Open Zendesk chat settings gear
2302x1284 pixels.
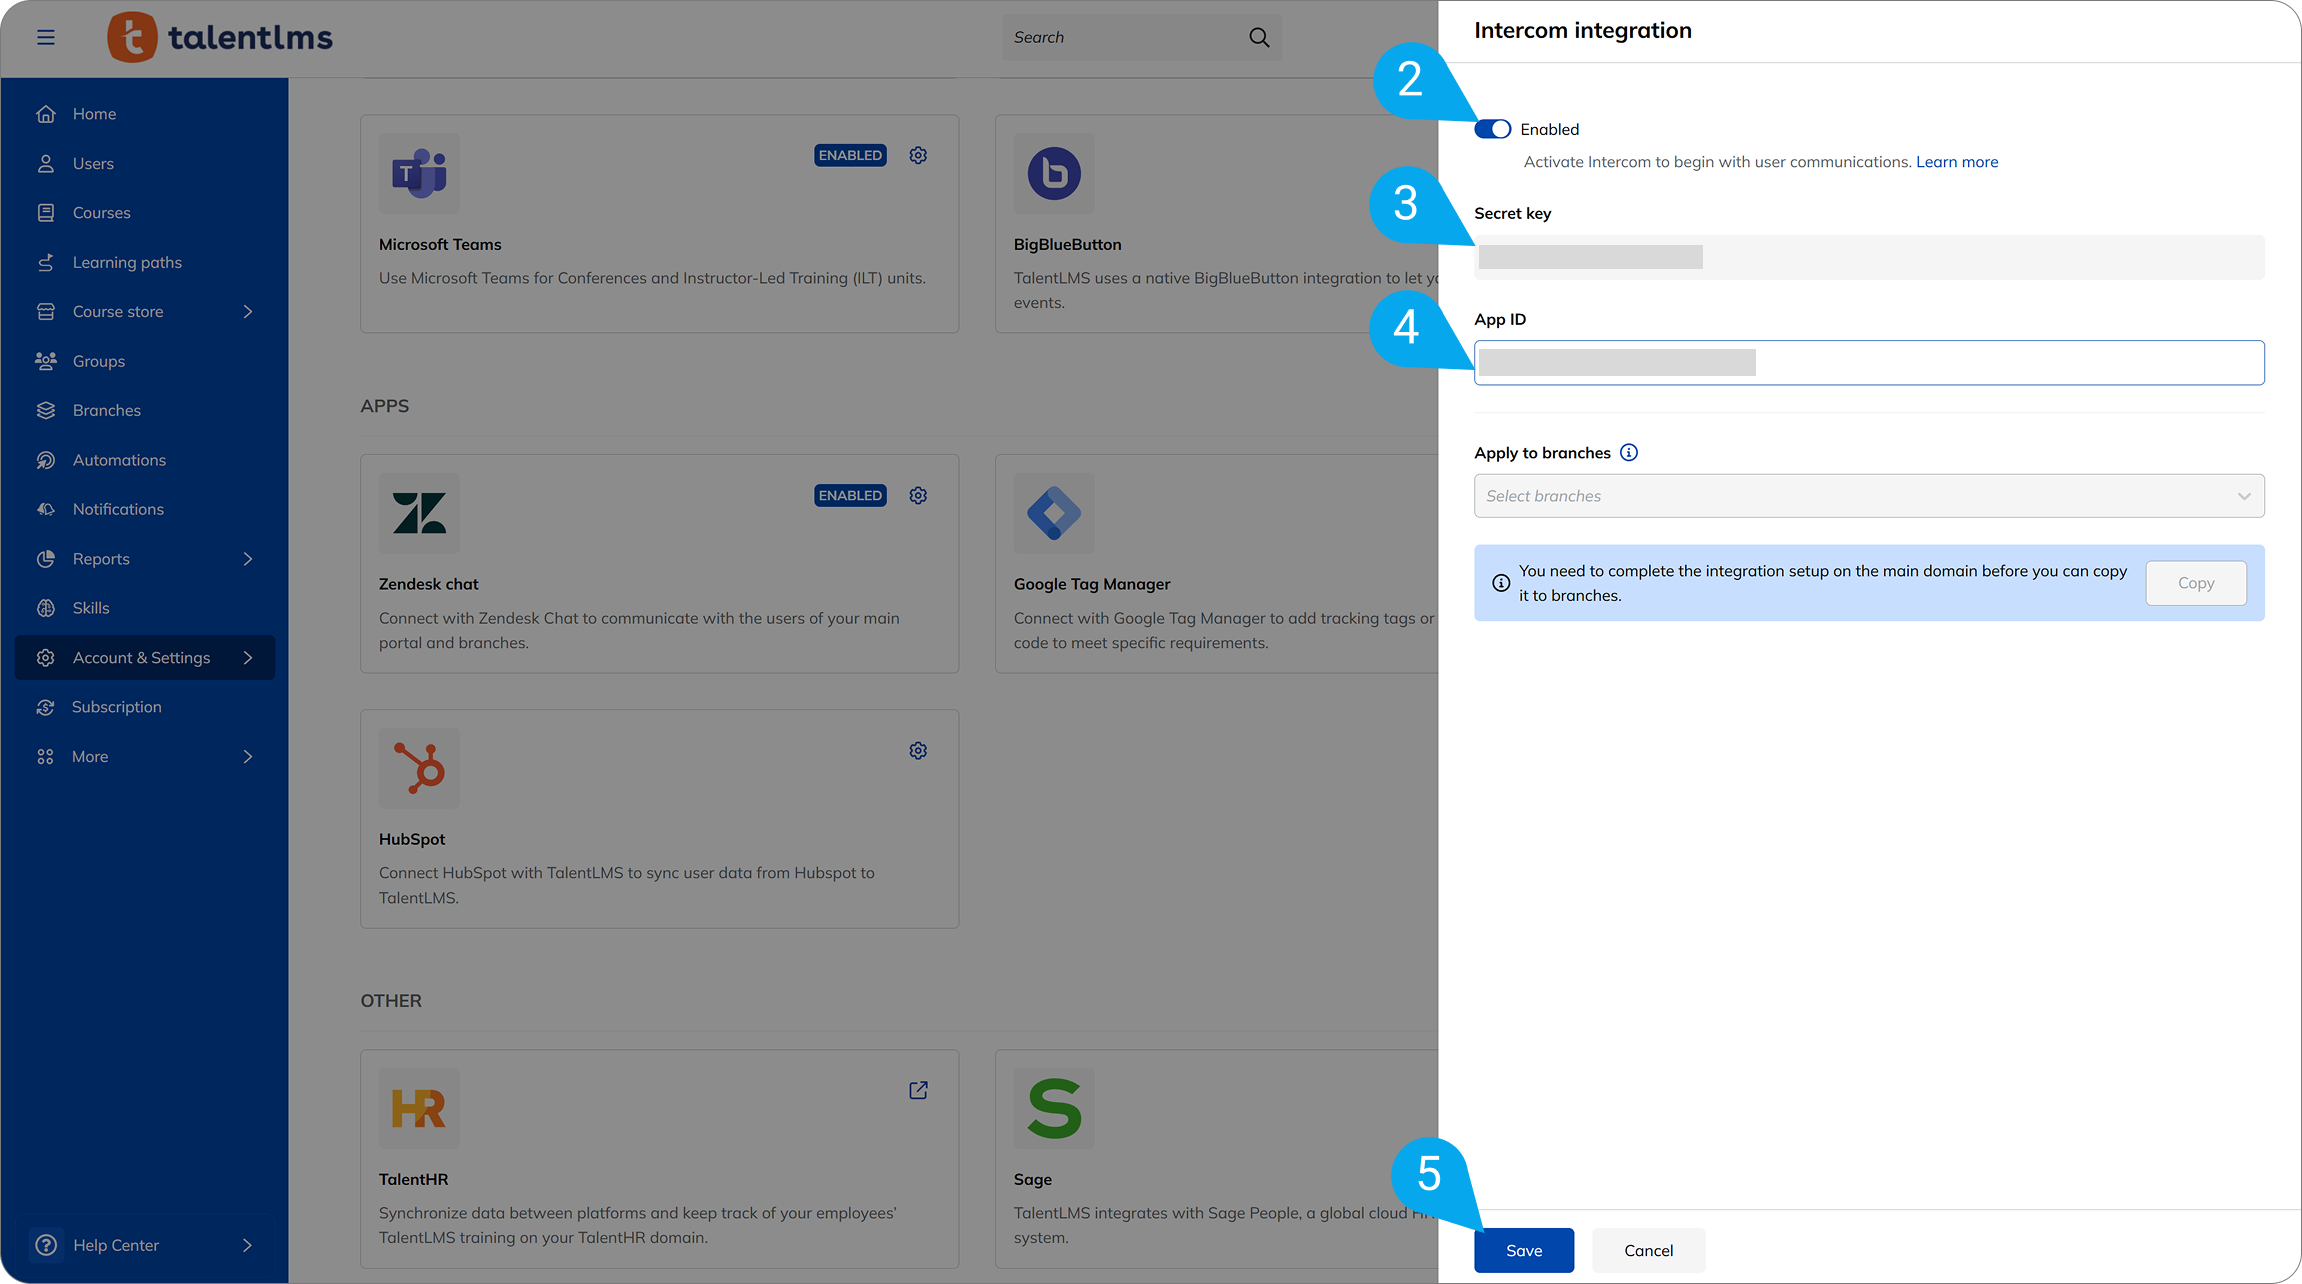[918, 495]
